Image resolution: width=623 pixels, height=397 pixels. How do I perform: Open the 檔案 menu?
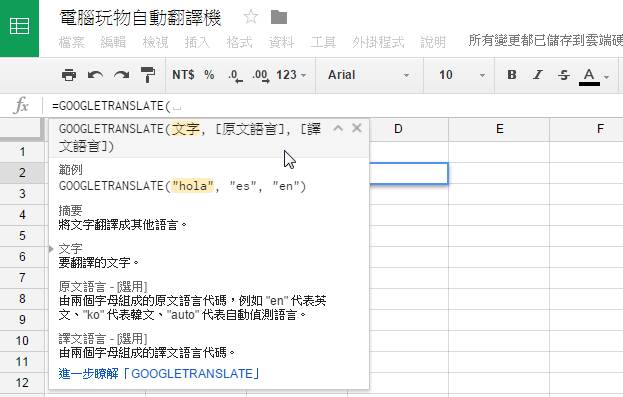(x=72, y=42)
